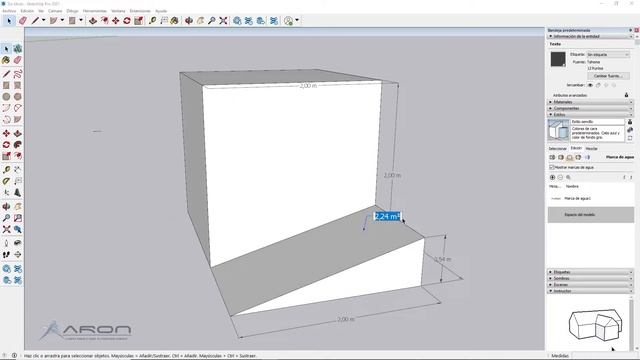Open the Rectangle shape dropdown arrow in toolbar
Image resolution: width=640 pixels, height=360 pixels.
(x=81, y=20)
